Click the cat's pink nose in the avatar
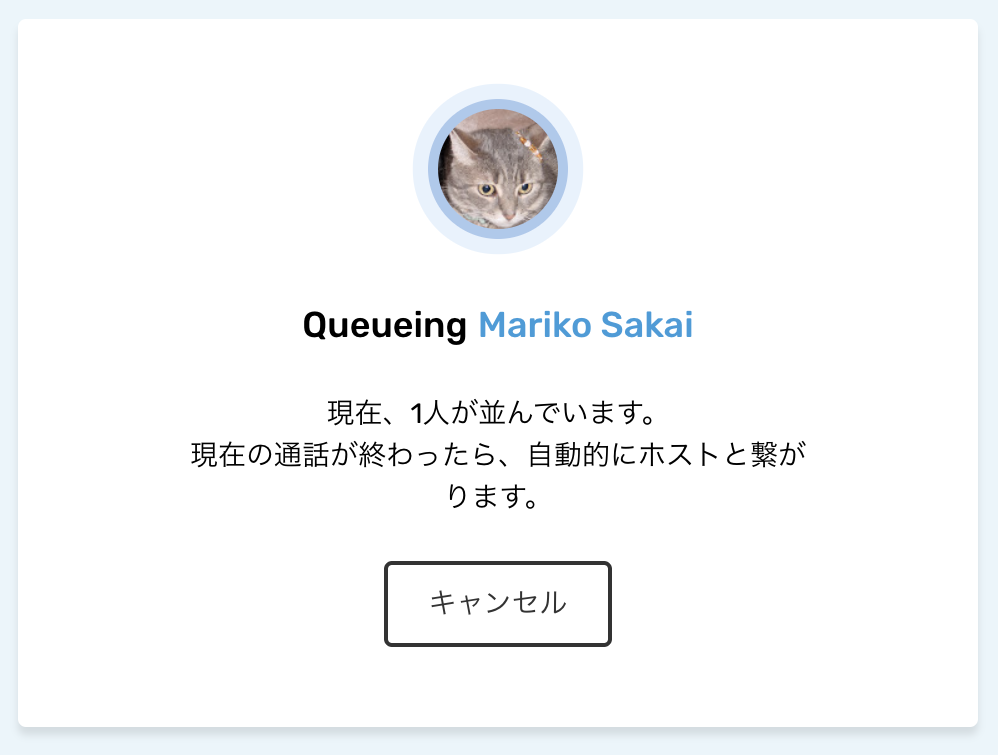 510,218
